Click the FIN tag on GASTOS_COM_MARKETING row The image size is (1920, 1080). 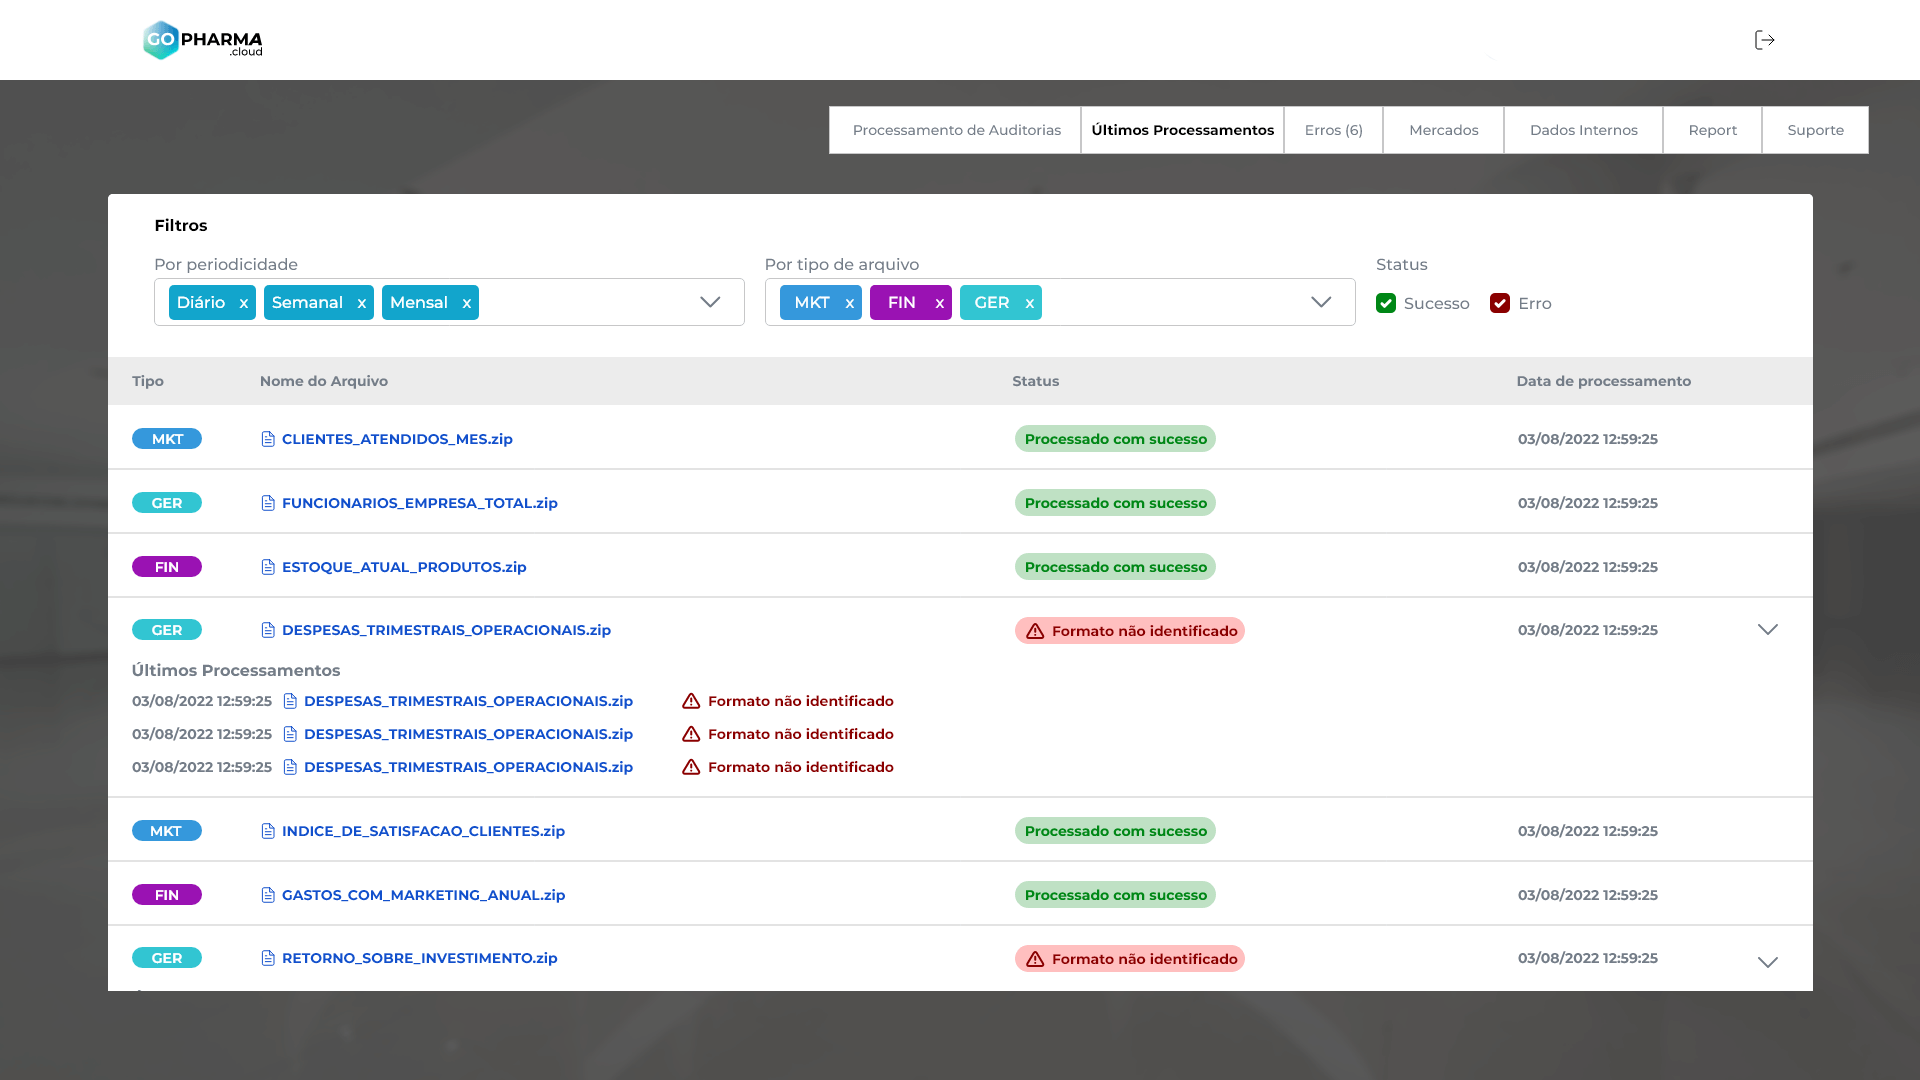(167, 895)
